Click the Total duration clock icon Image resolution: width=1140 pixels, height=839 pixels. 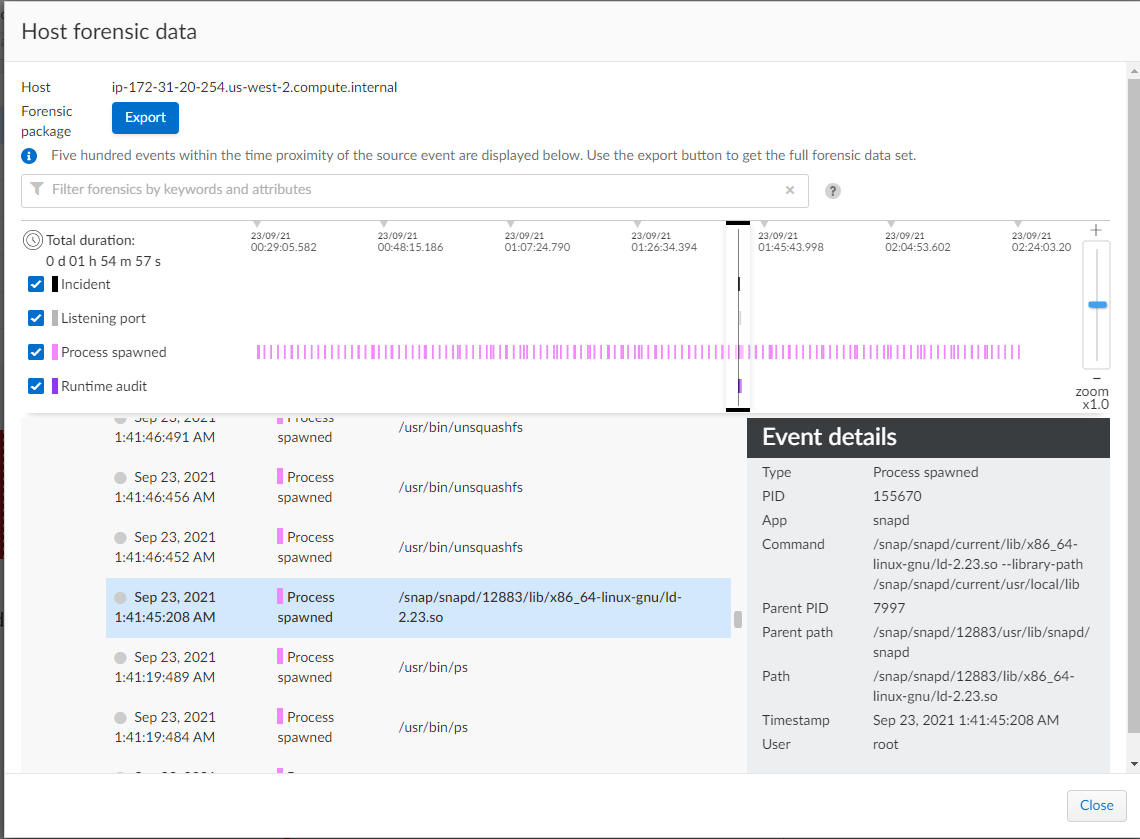[33, 241]
